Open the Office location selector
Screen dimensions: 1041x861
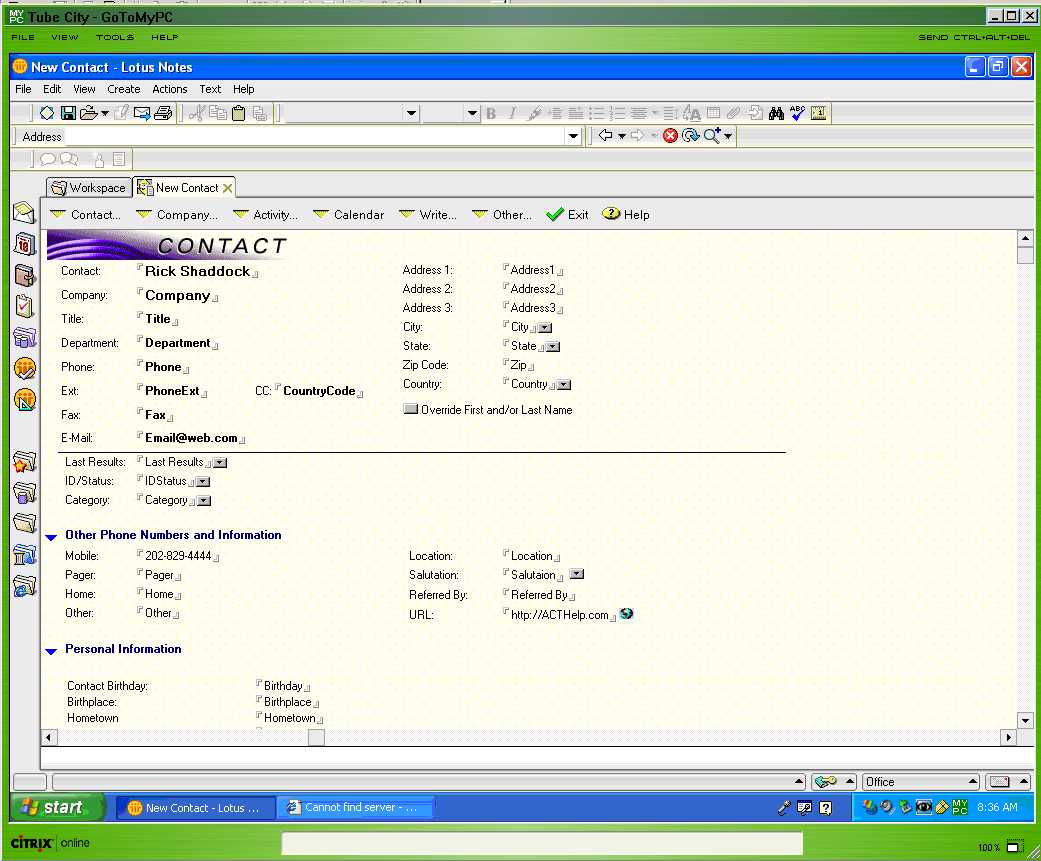point(921,782)
